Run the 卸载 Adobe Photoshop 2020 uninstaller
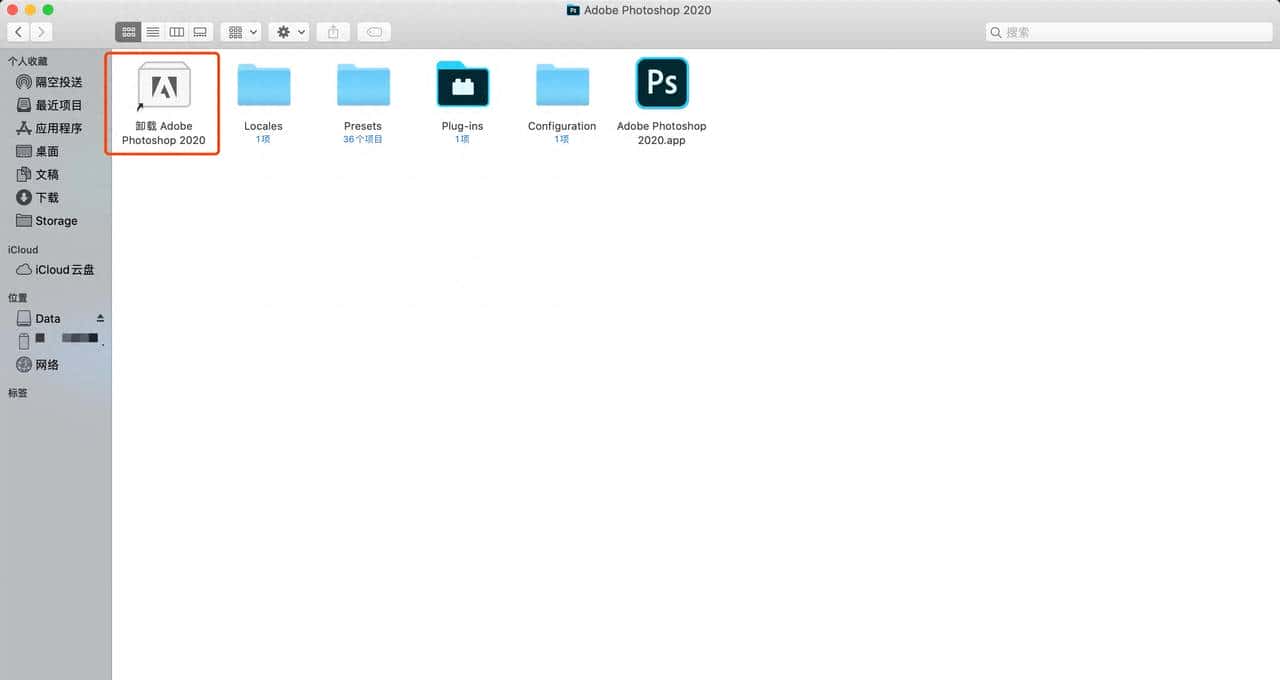 tap(162, 84)
